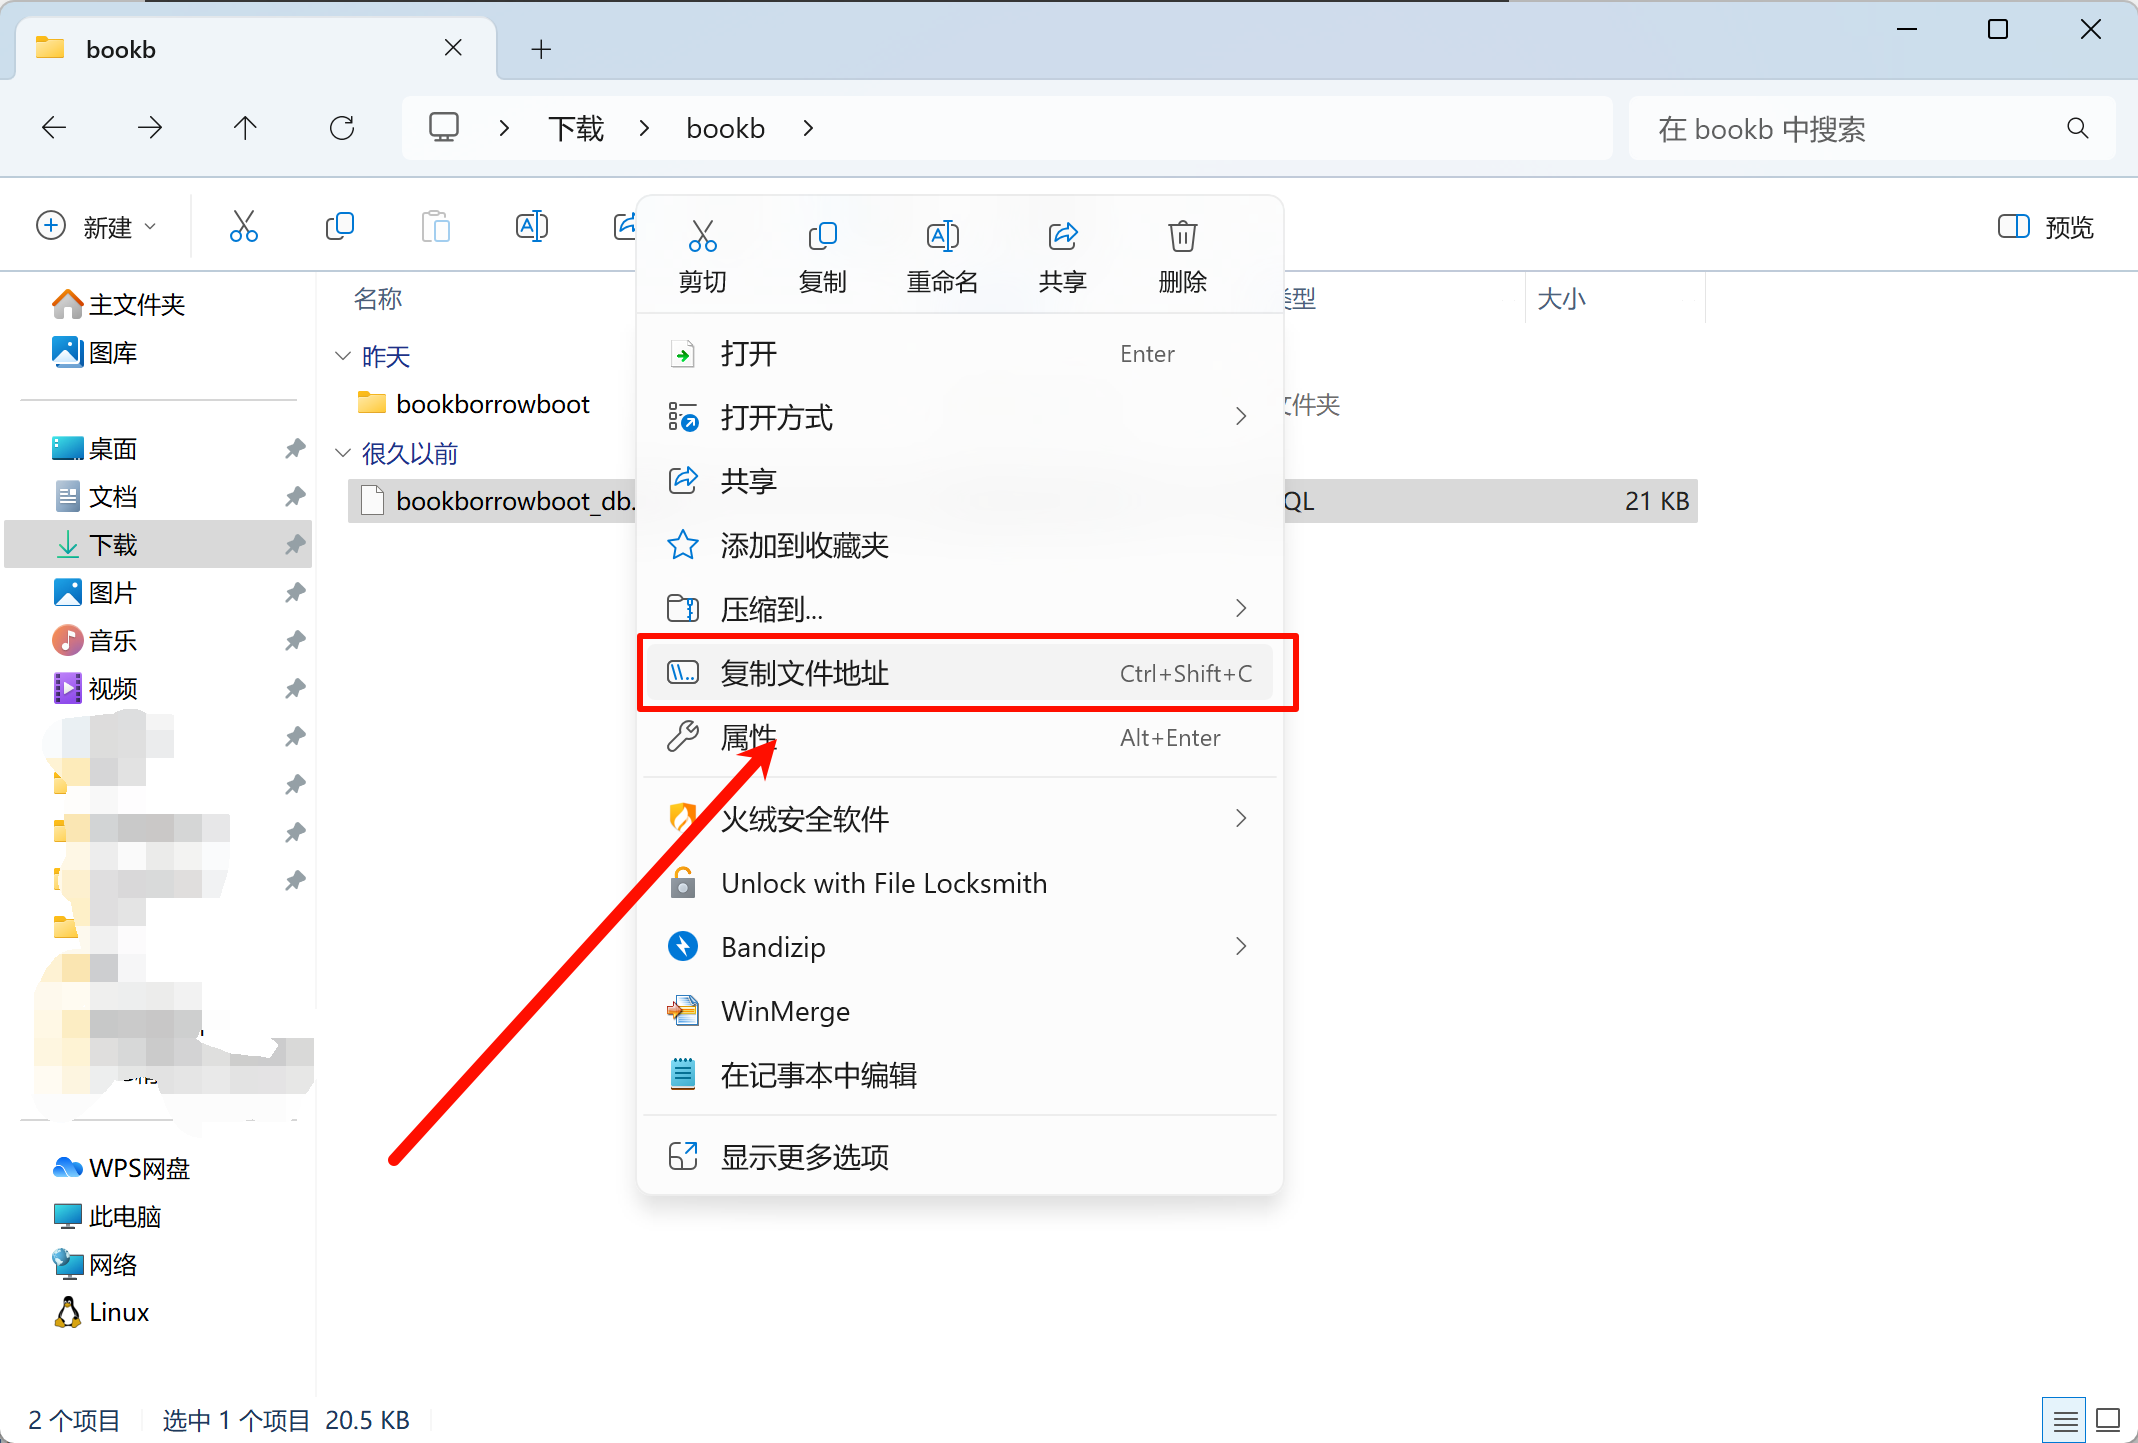Select 添加到收藏夹 menu entry

tap(960, 546)
